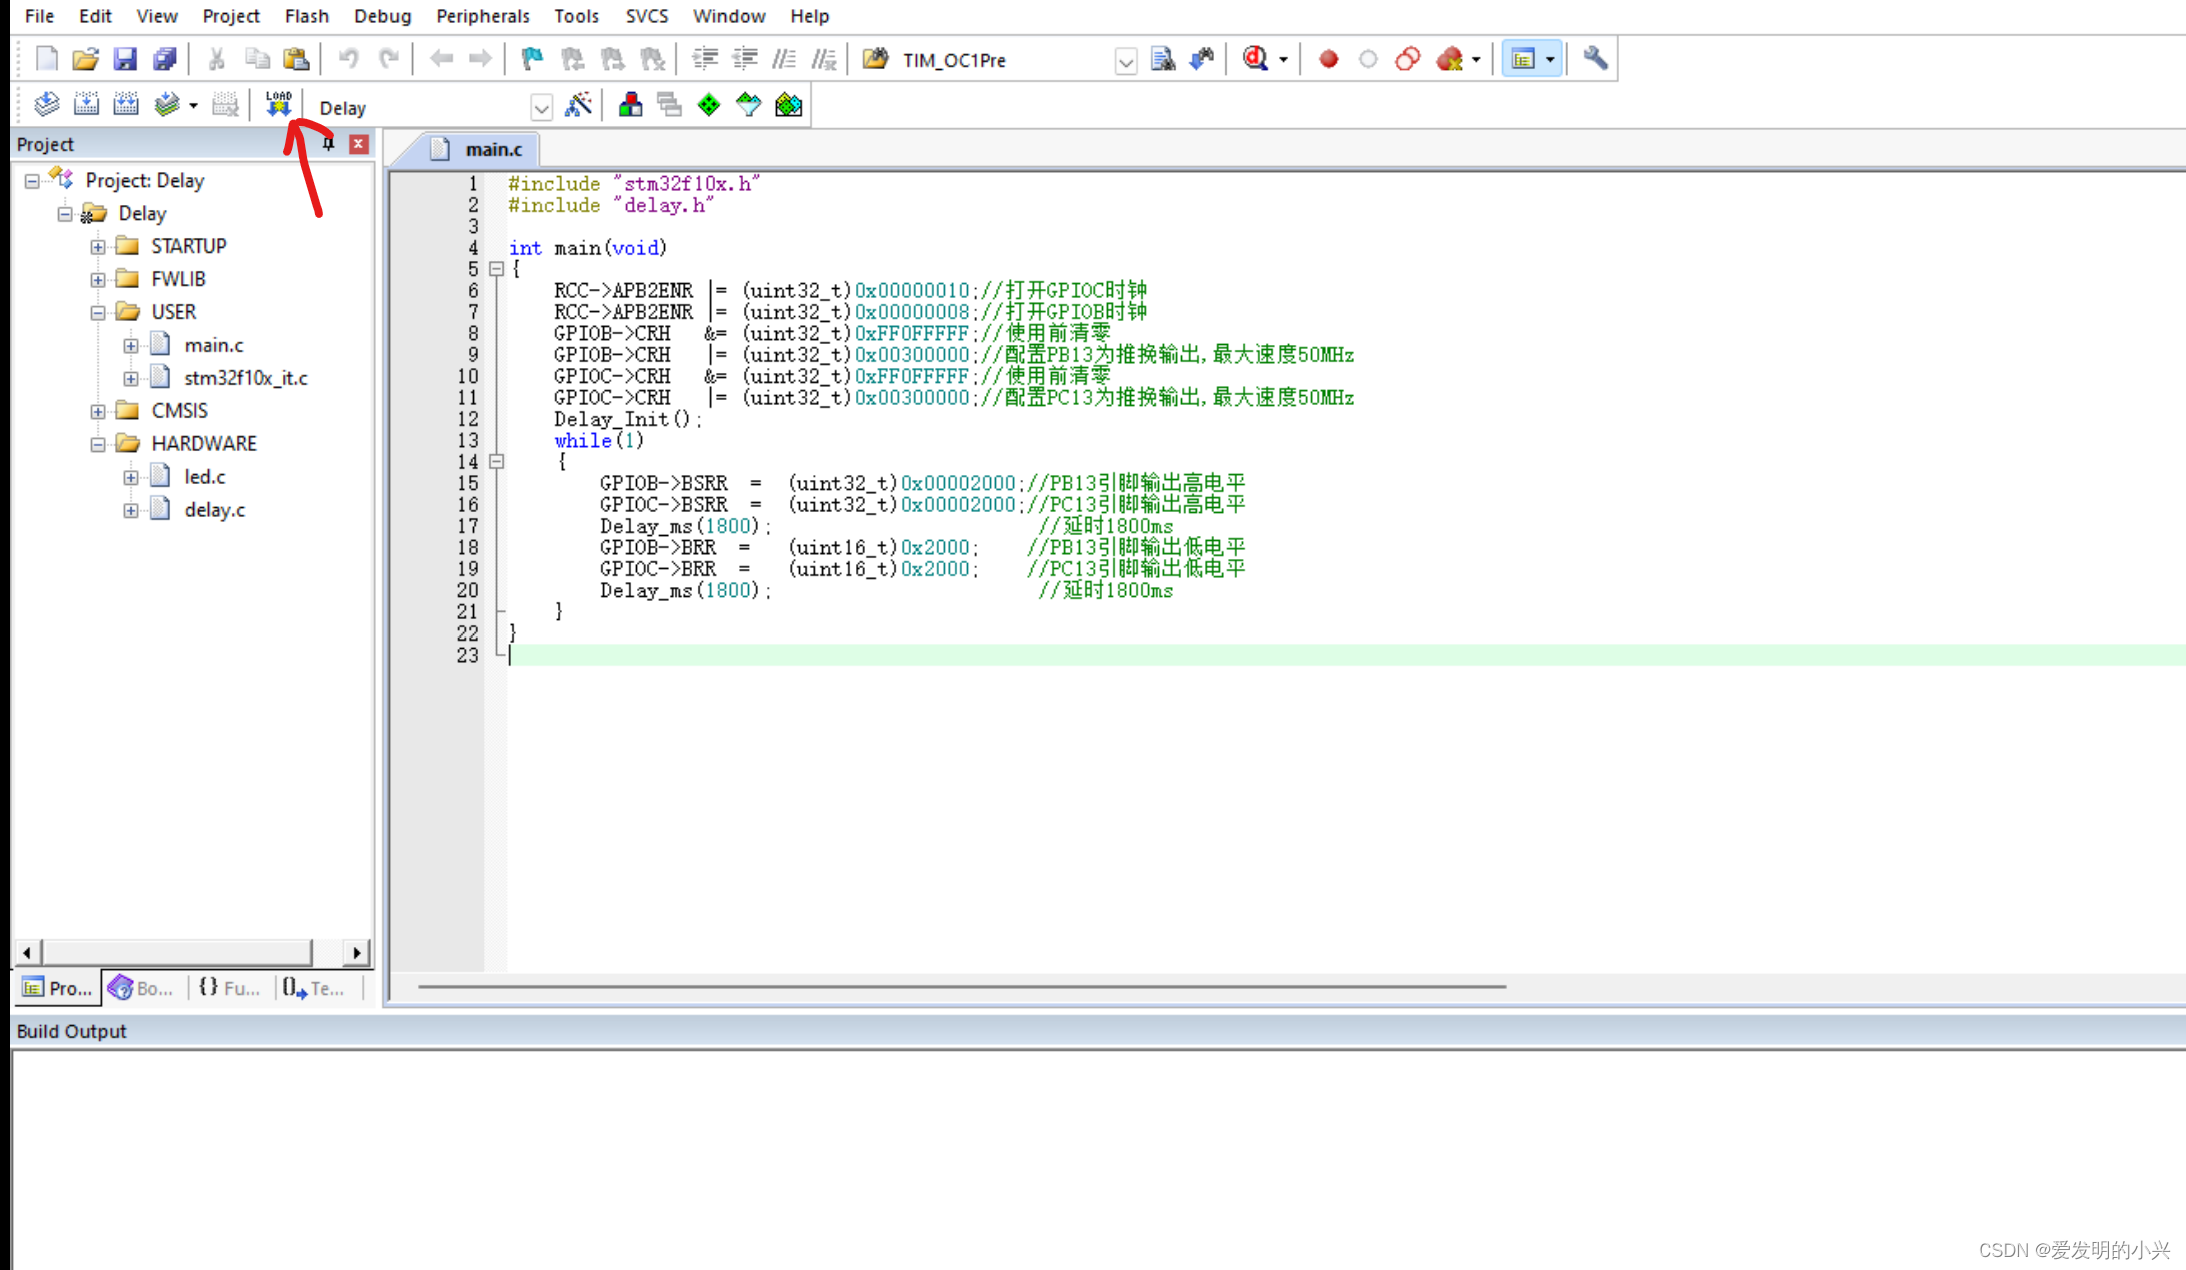Click the Project panel scroll left arrow
The height and width of the screenshot is (1270, 2186).
coord(27,952)
